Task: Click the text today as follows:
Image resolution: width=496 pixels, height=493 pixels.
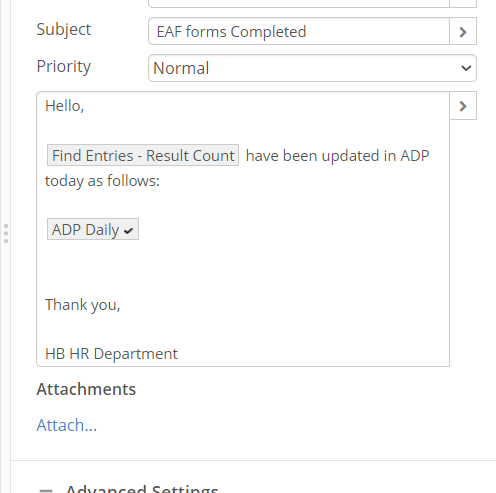Action: pos(102,181)
